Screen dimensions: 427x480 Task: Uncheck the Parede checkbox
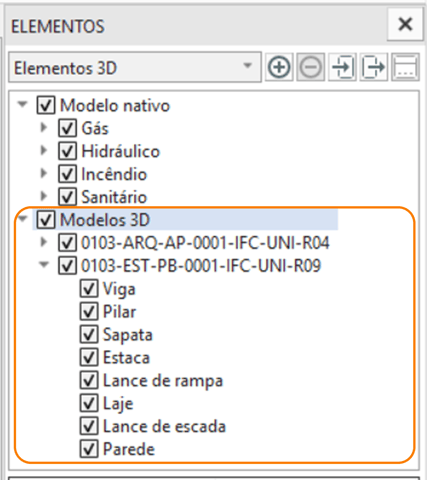coord(89,449)
